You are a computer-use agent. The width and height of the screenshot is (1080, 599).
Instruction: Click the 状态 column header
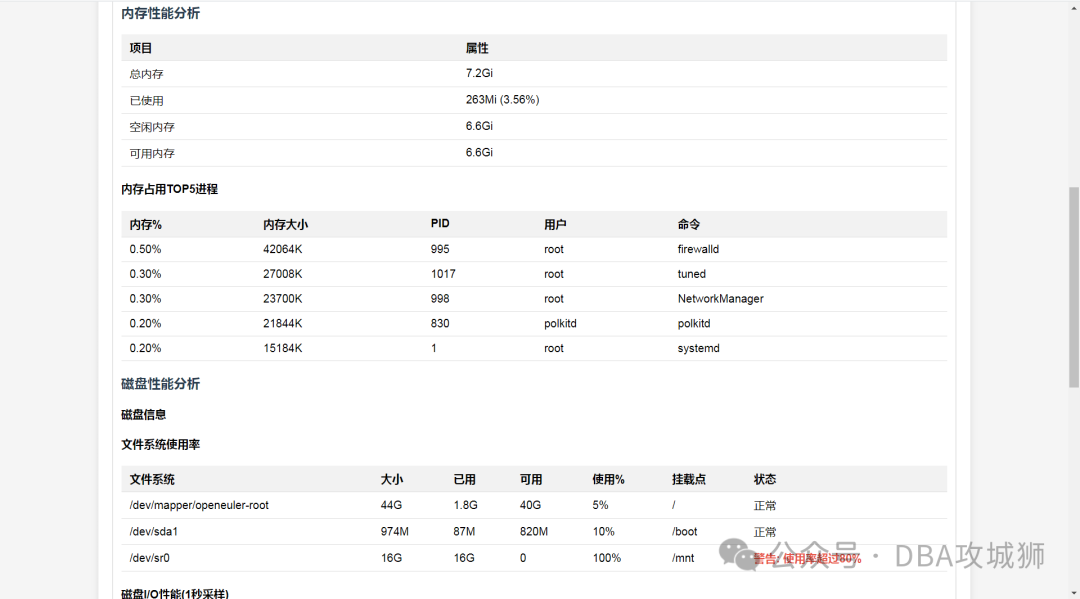(765, 479)
